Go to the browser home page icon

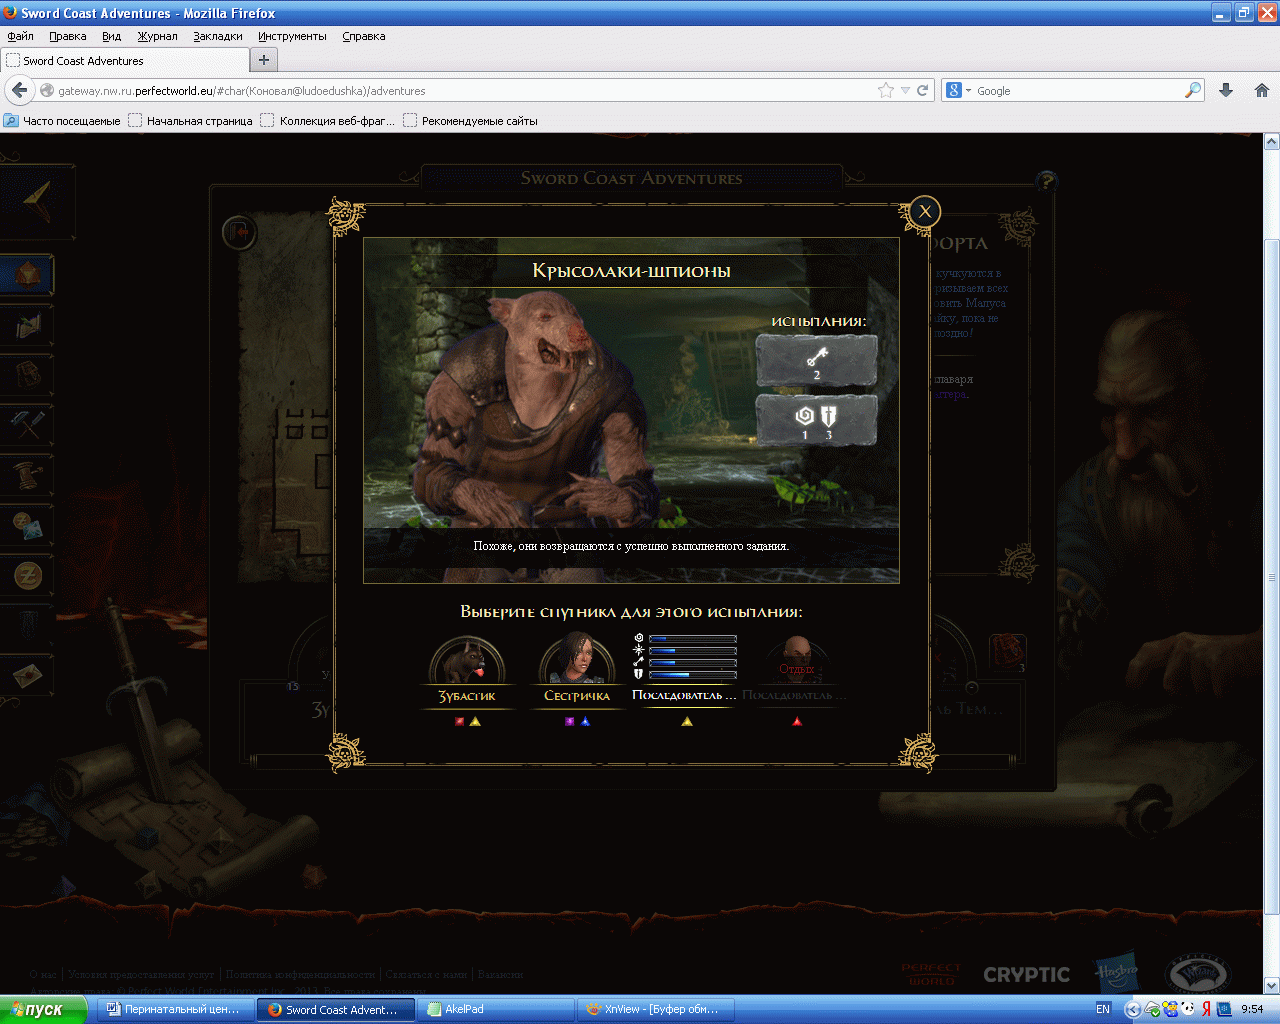[x=1261, y=90]
